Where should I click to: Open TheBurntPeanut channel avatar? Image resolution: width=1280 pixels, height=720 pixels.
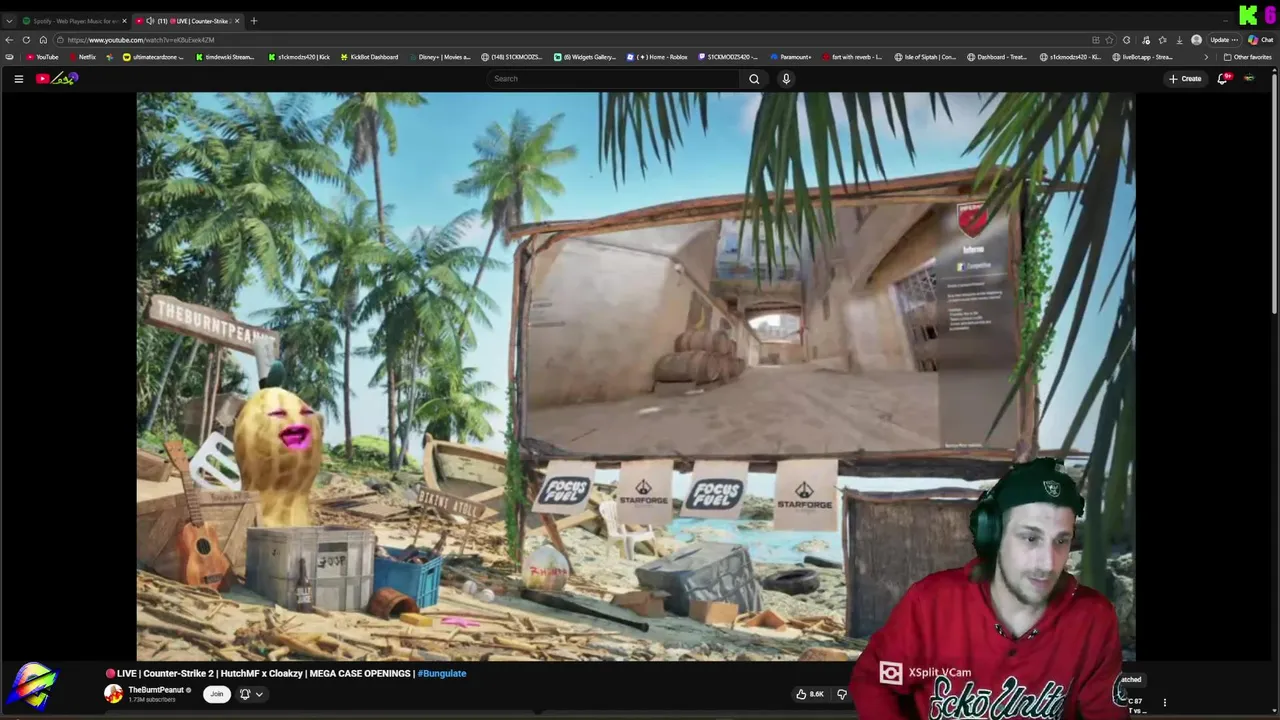click(114, 694)
